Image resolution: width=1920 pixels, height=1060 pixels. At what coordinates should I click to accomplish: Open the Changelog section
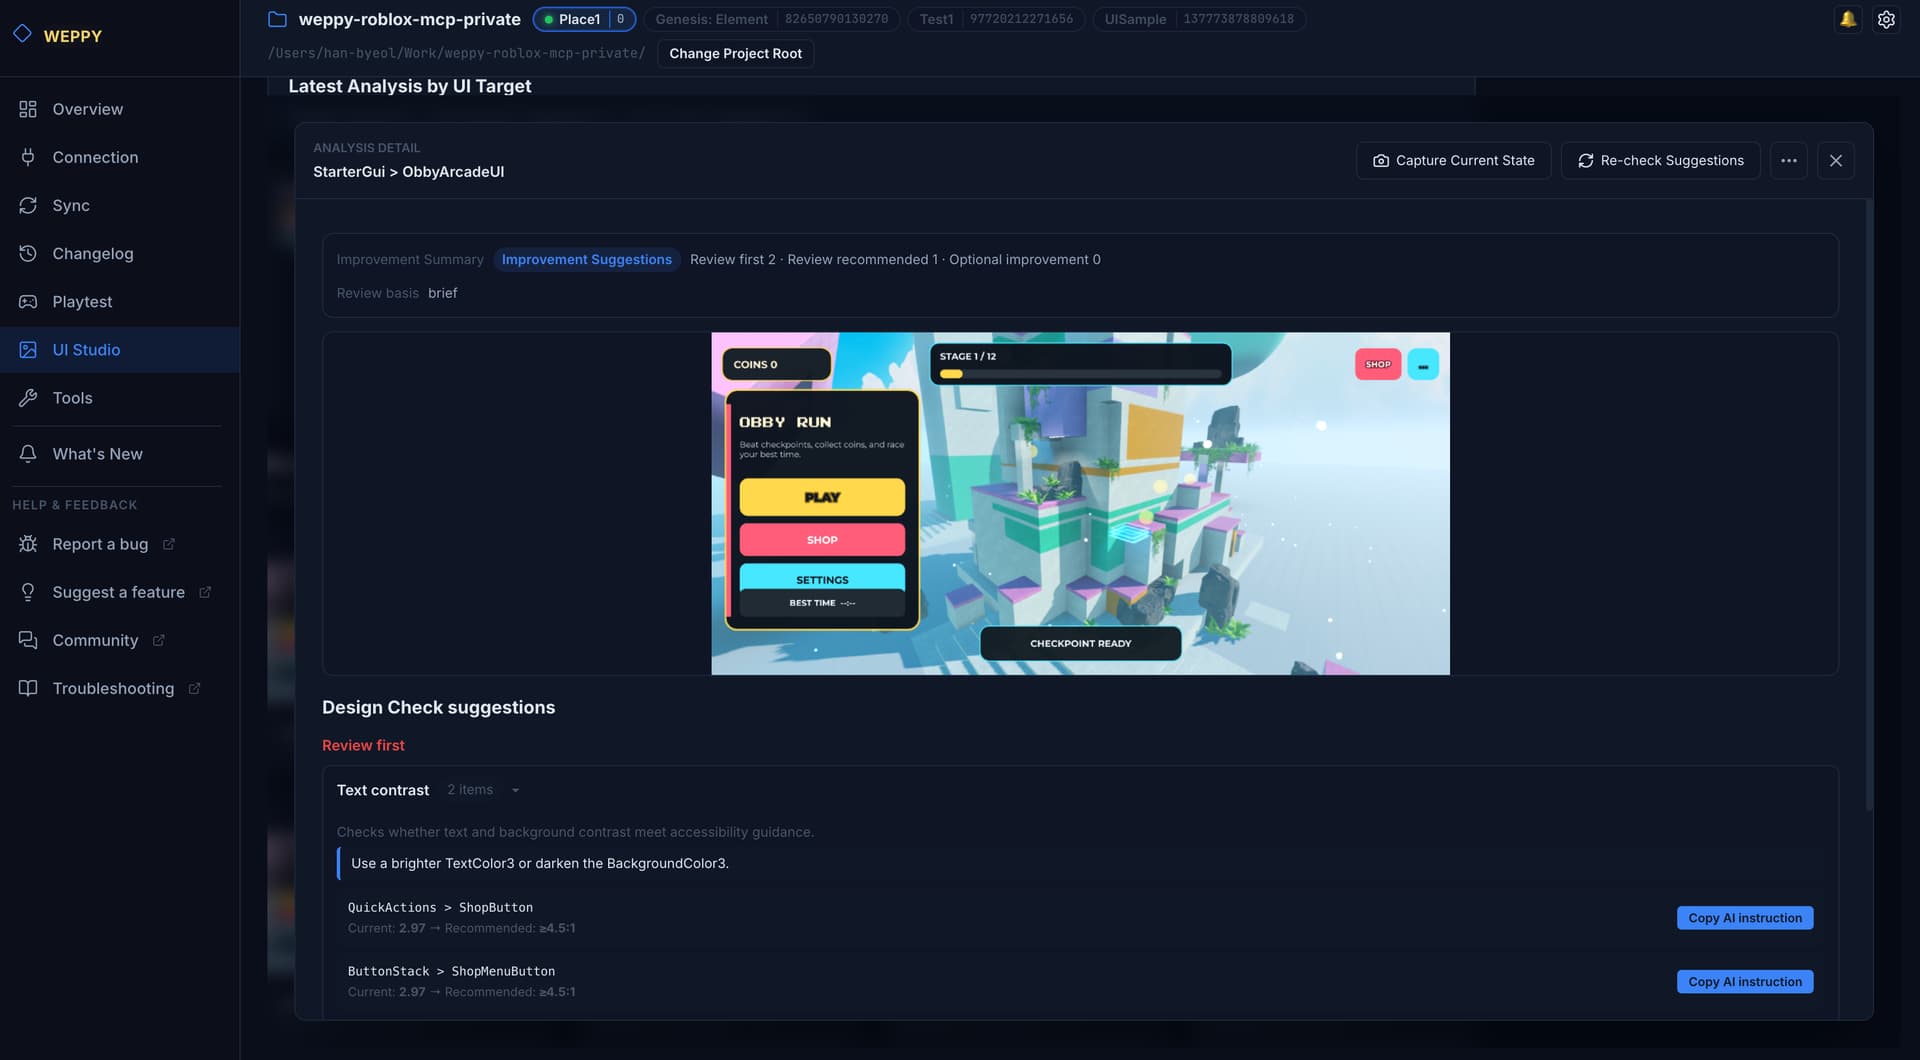coord(120,253)
